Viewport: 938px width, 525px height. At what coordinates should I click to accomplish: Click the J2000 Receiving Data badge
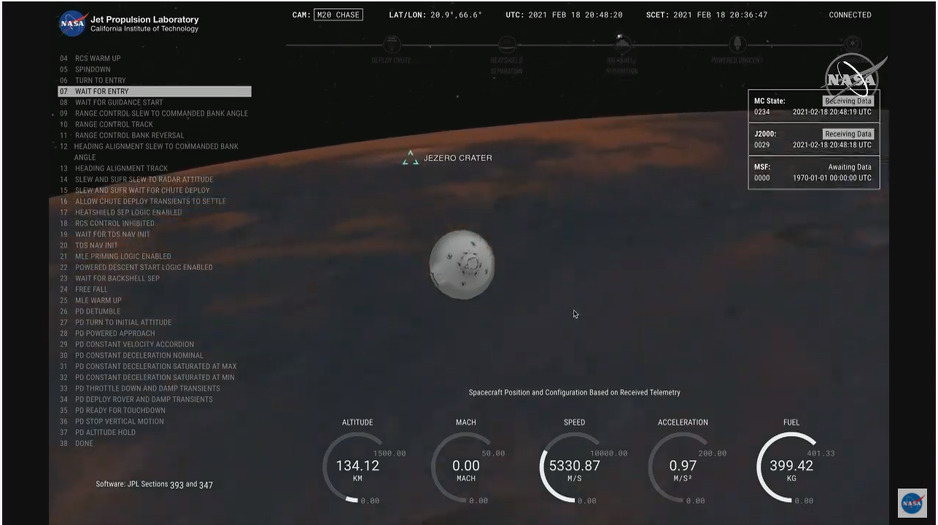click(847, 134)
